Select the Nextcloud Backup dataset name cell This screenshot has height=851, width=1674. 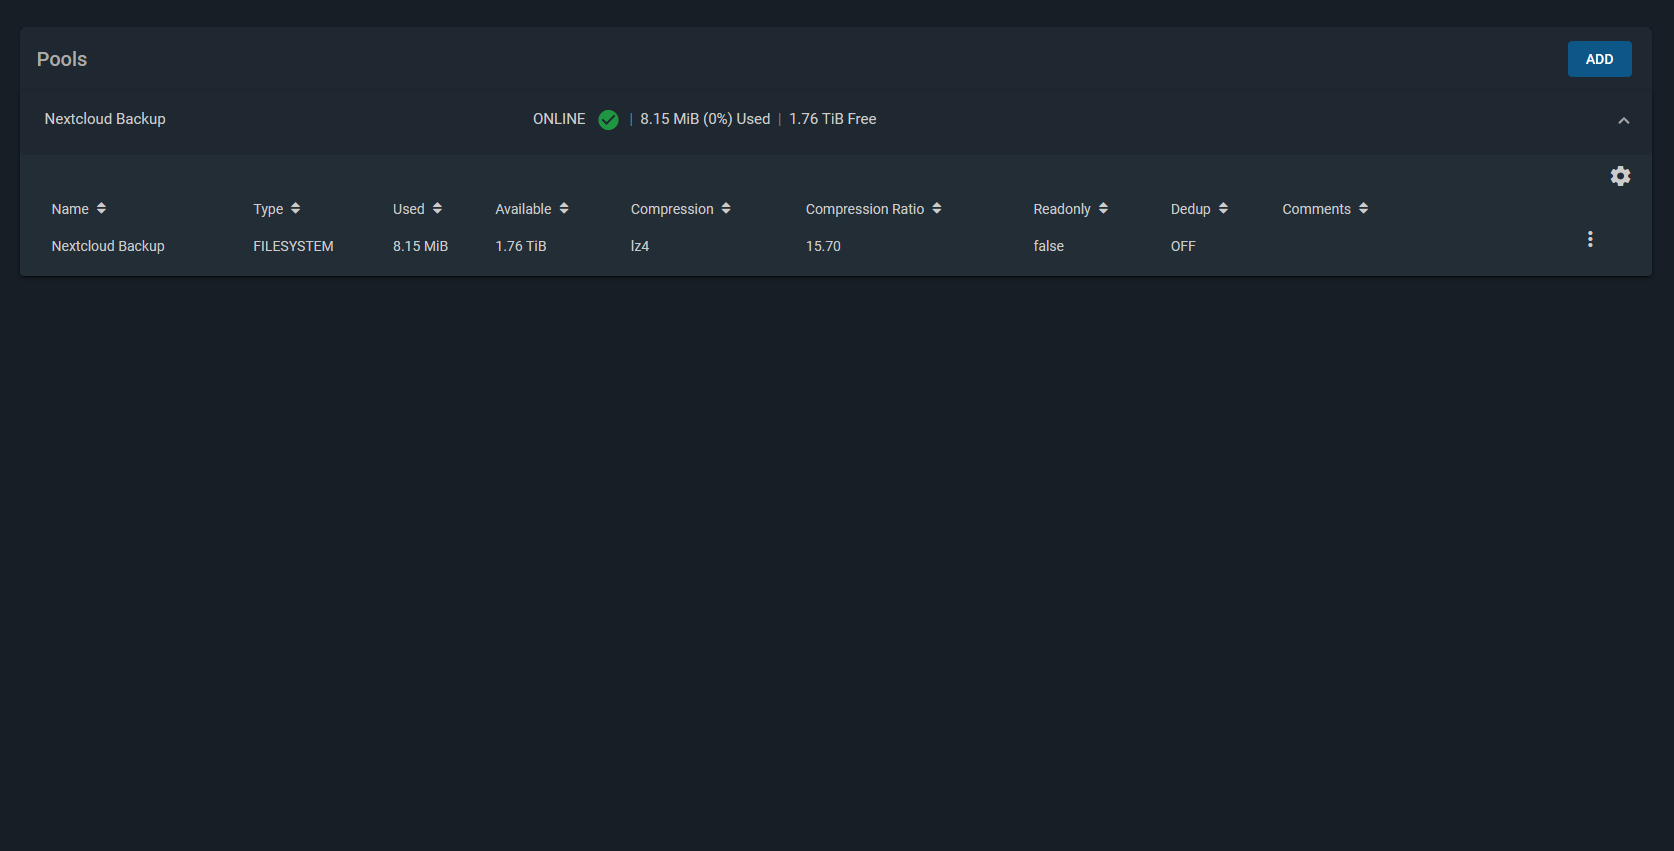(108, 246)
